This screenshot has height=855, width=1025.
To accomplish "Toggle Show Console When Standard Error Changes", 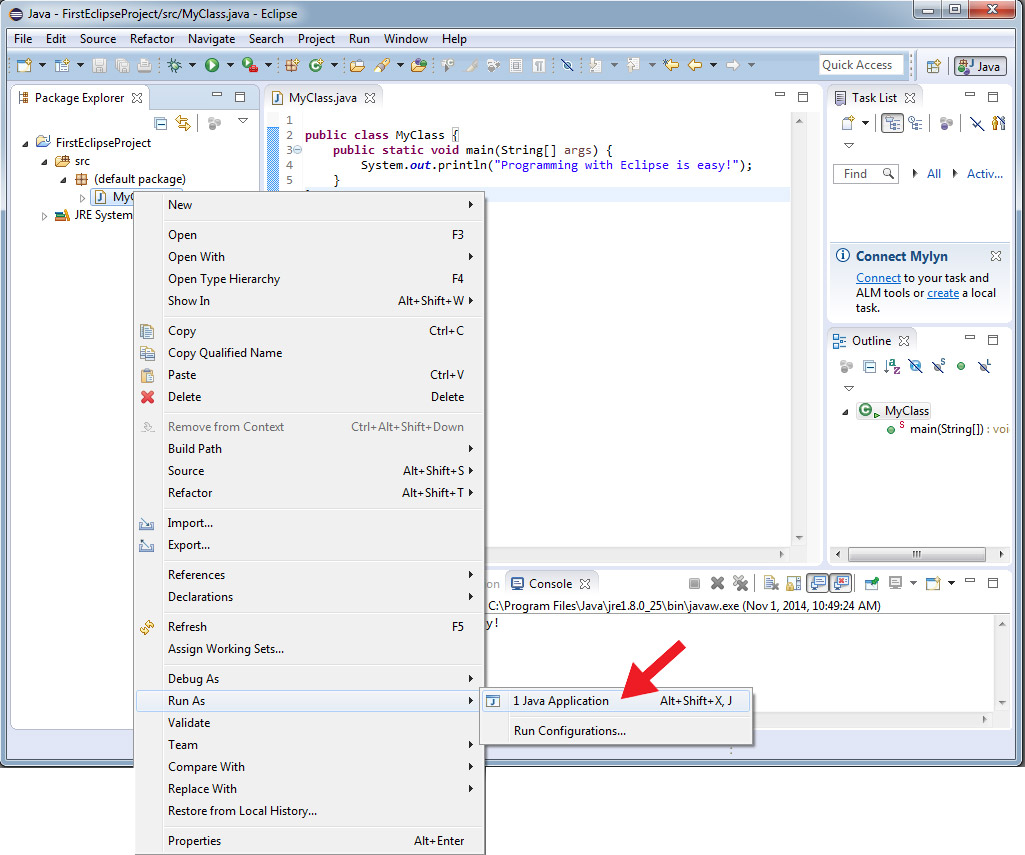I will [x=841, y=583].
